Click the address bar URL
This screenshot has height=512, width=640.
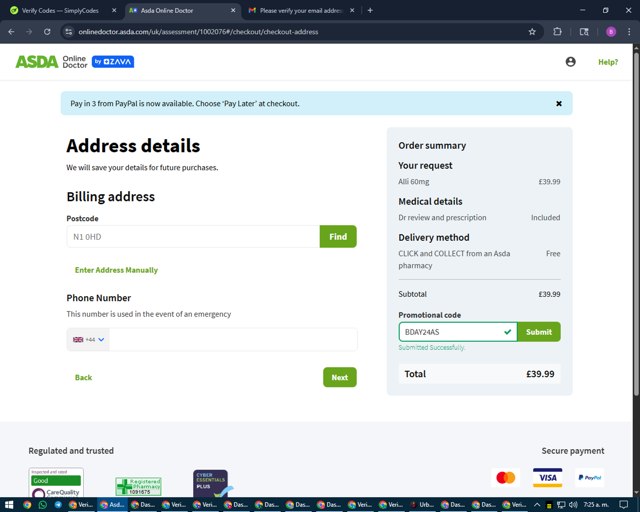click(198, 32)
